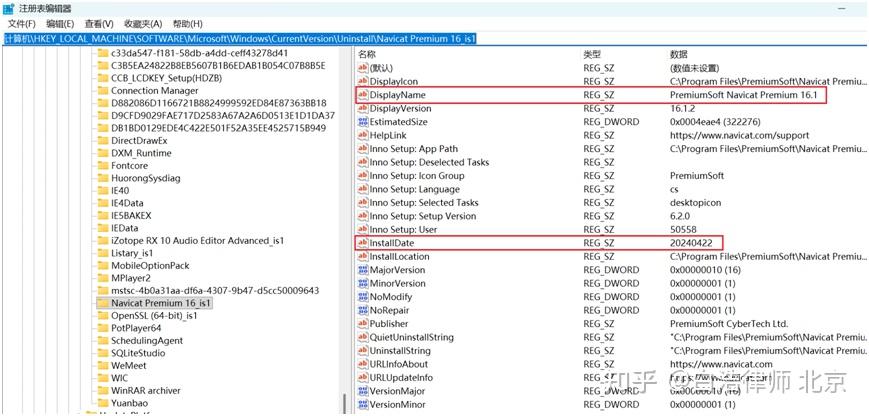
Task: Open the 编辑(E) menu
Action: 60,24
